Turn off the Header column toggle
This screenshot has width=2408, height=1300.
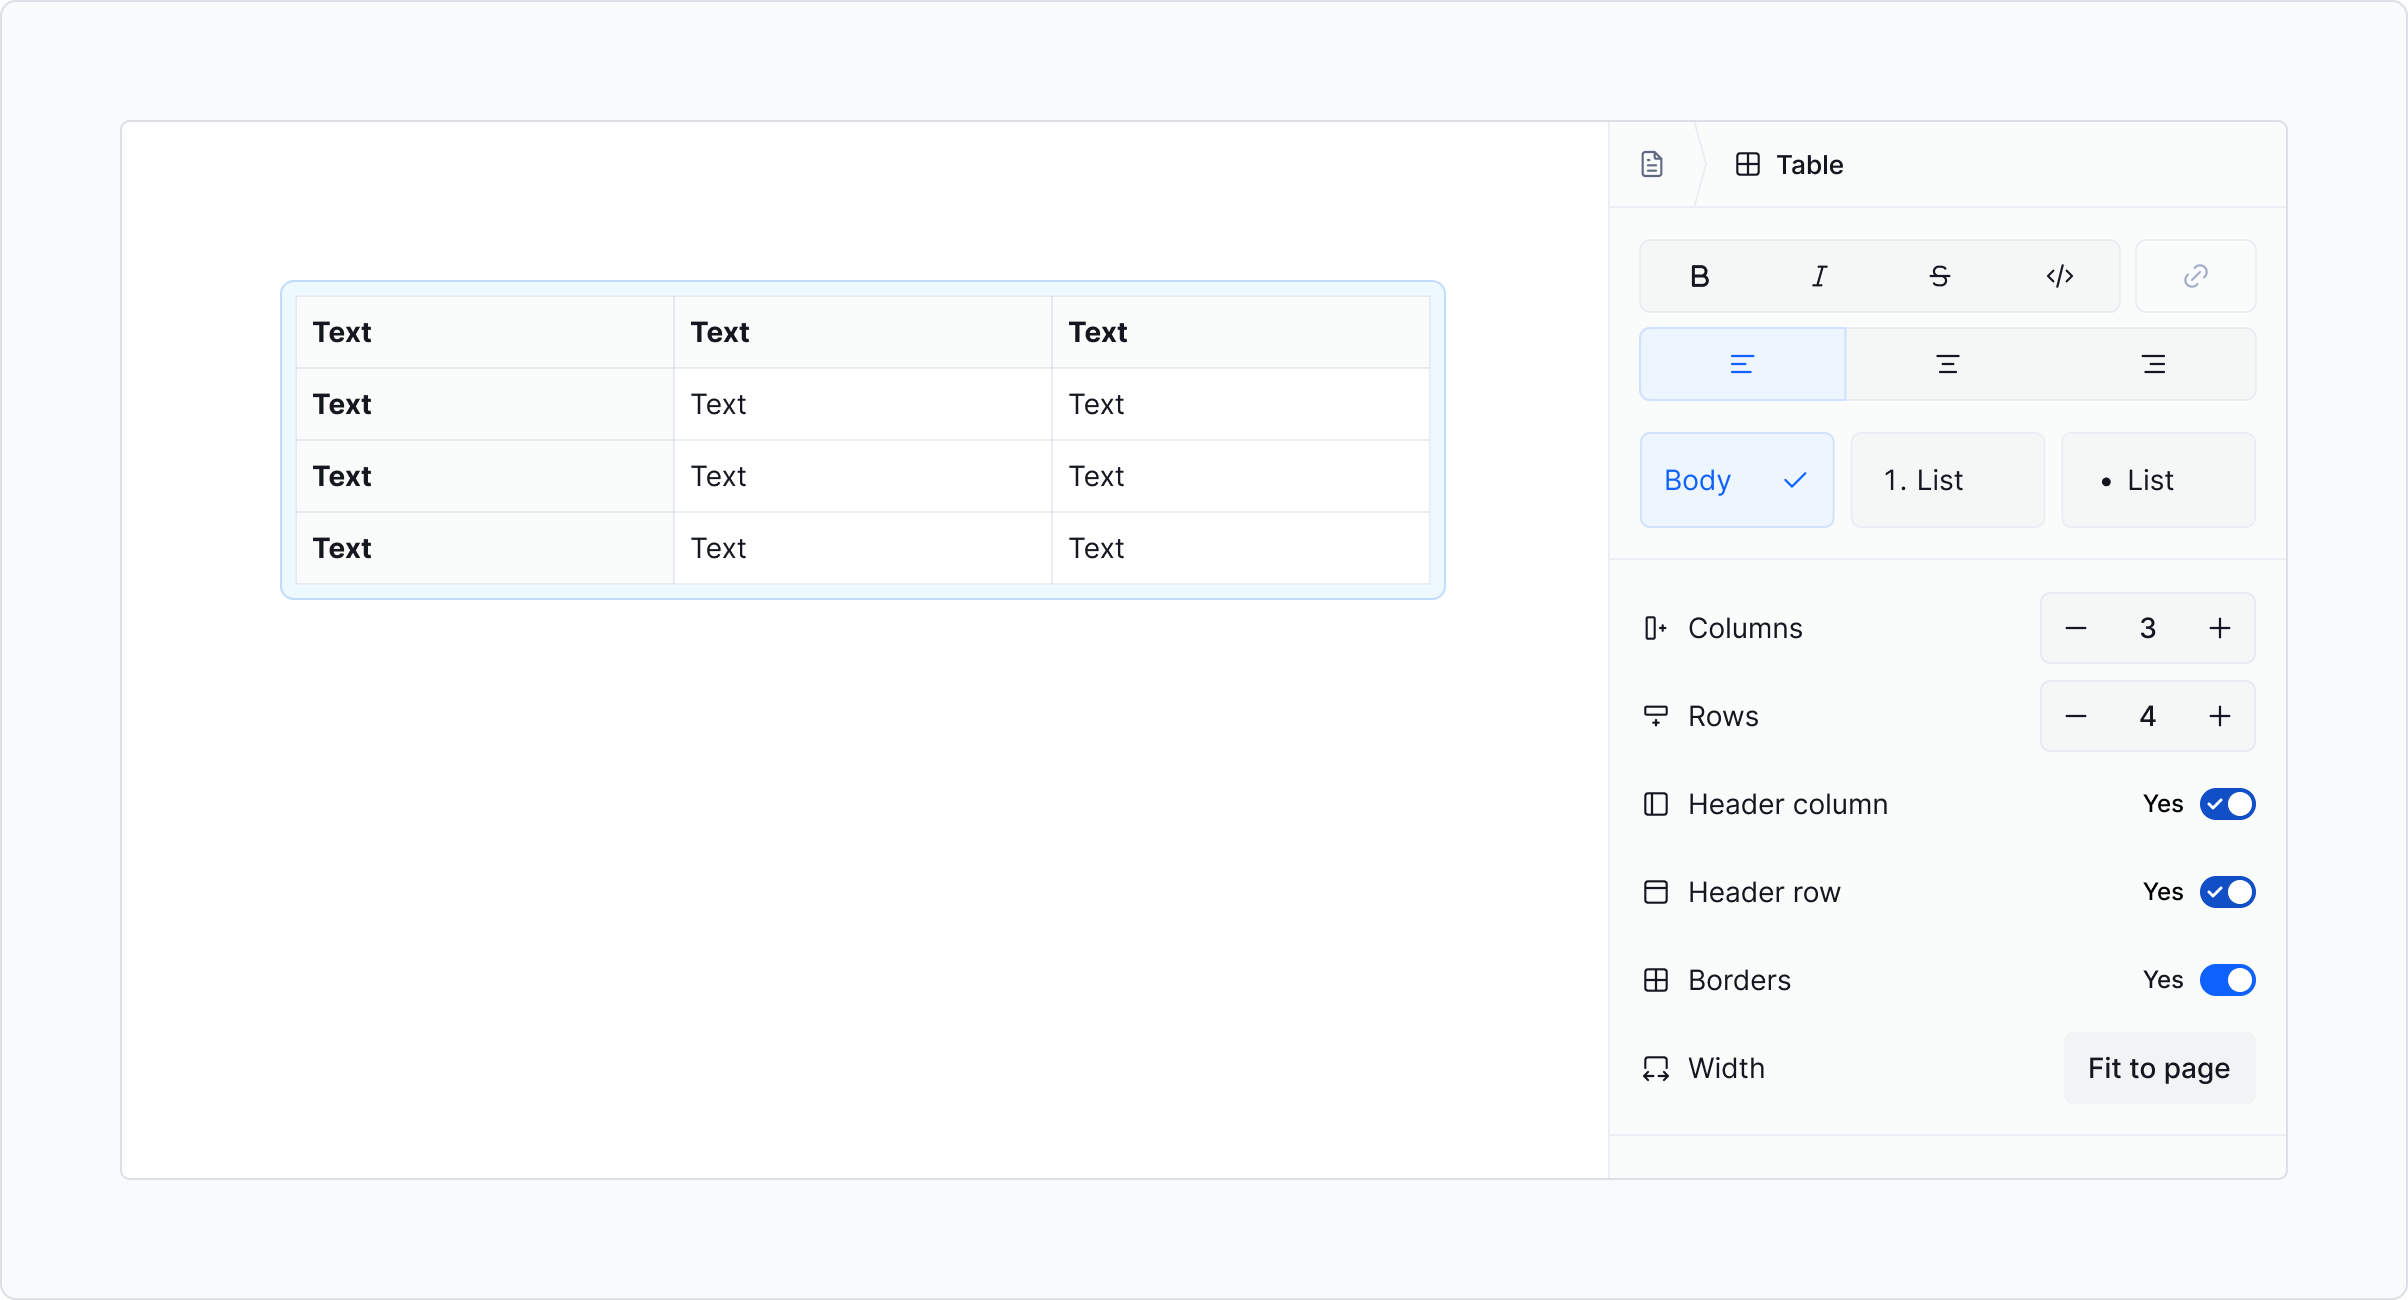[2227, 804]
